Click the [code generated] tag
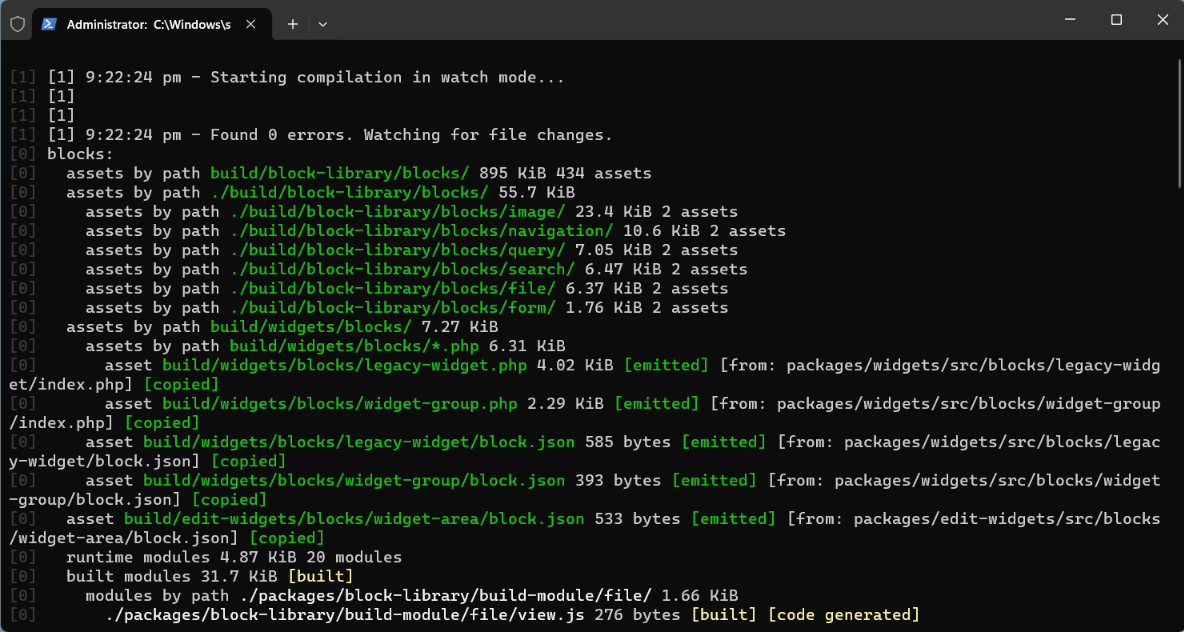This screenshot has width=1184, height=632. point(842,615)
